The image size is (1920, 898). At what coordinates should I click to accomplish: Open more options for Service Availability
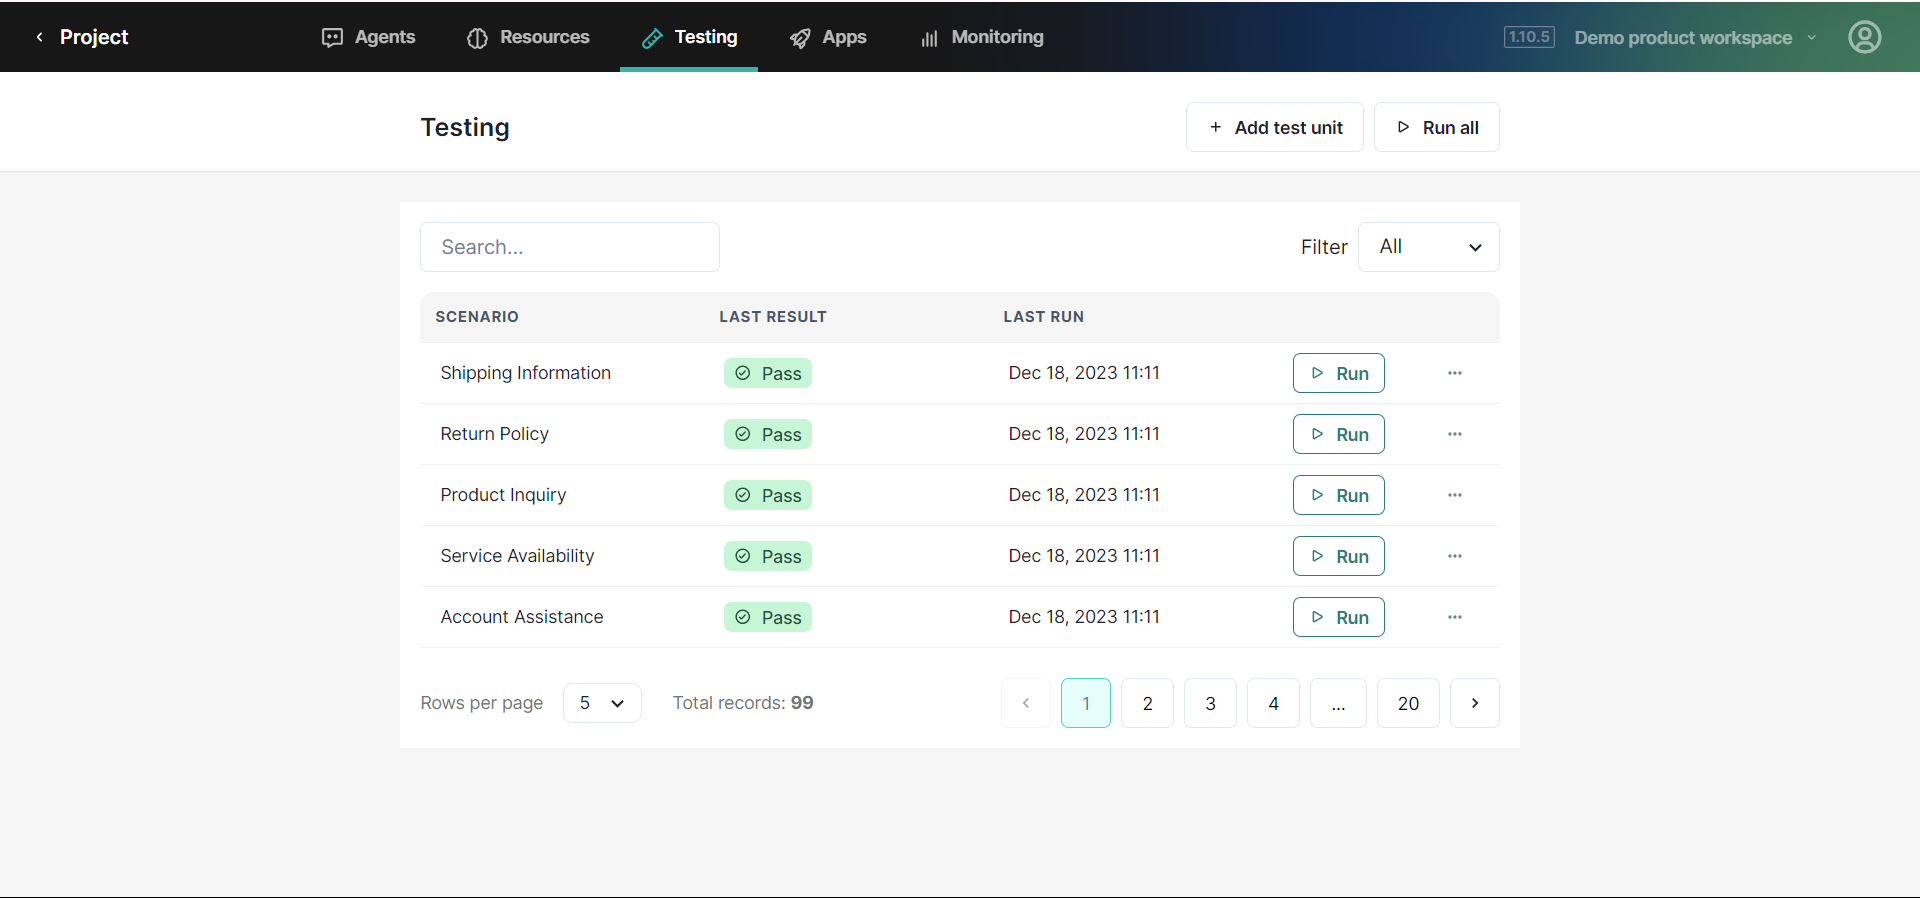[1454, 556]
